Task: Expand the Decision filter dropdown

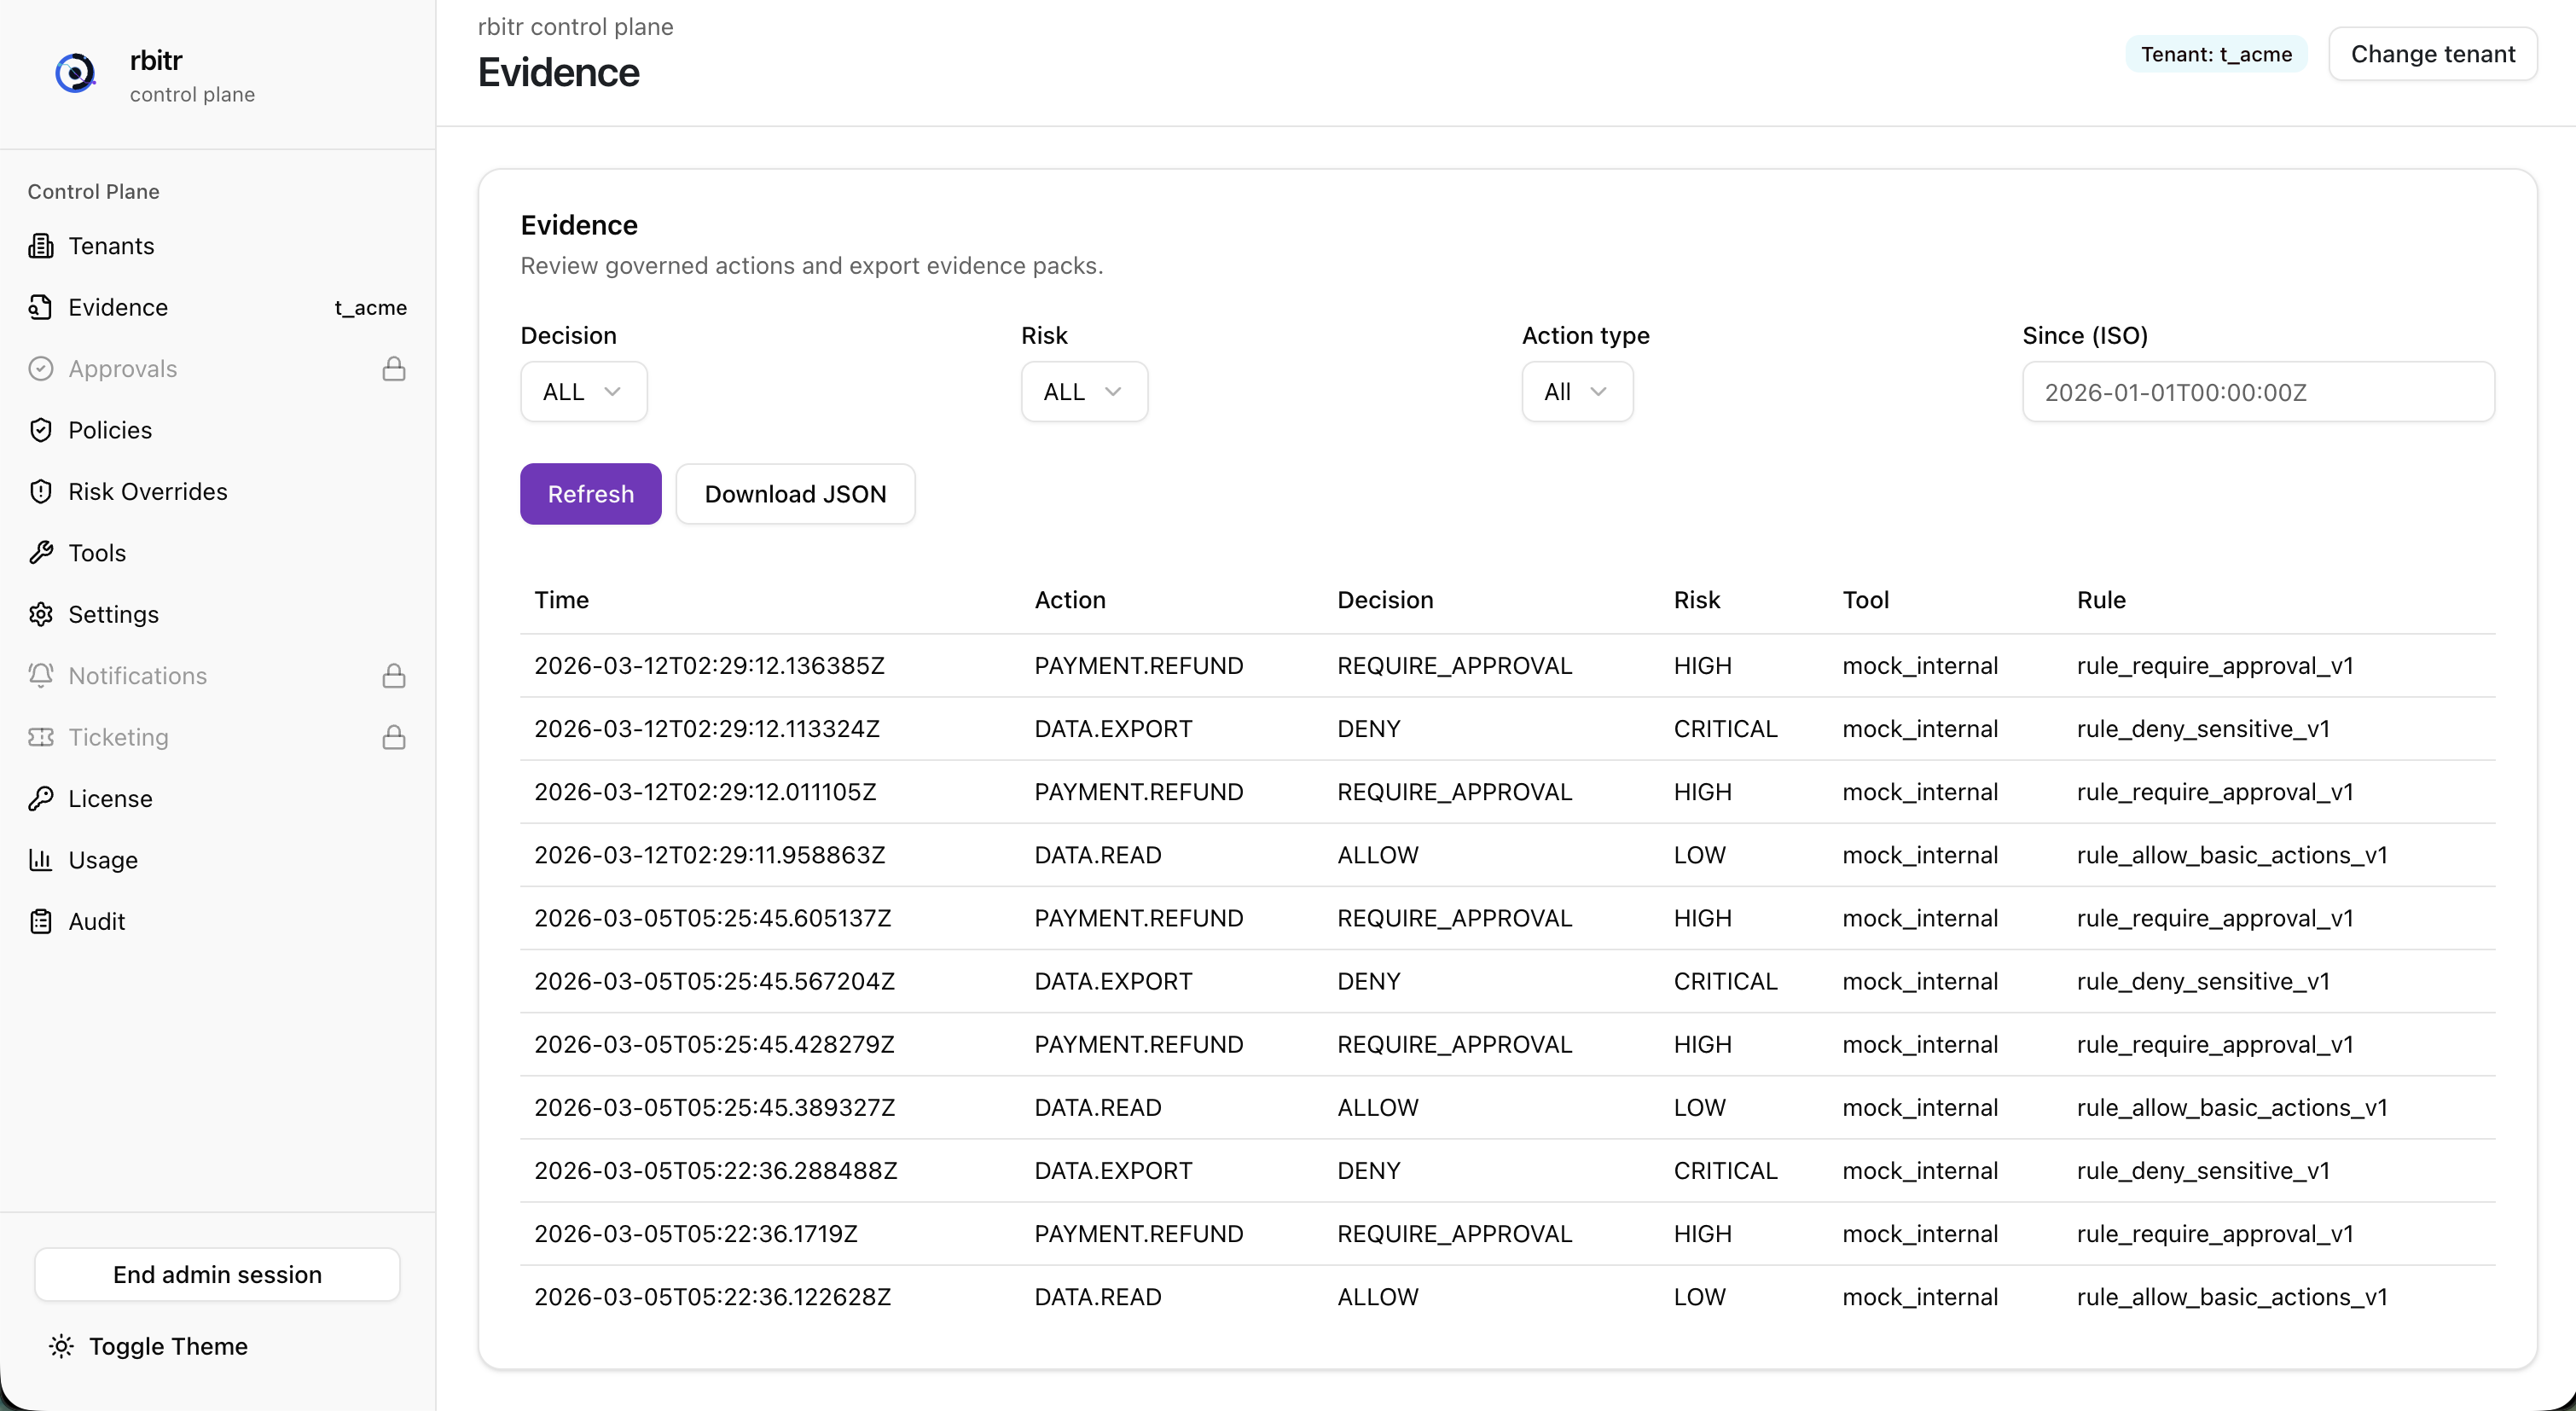Action: tap(583, 392)
